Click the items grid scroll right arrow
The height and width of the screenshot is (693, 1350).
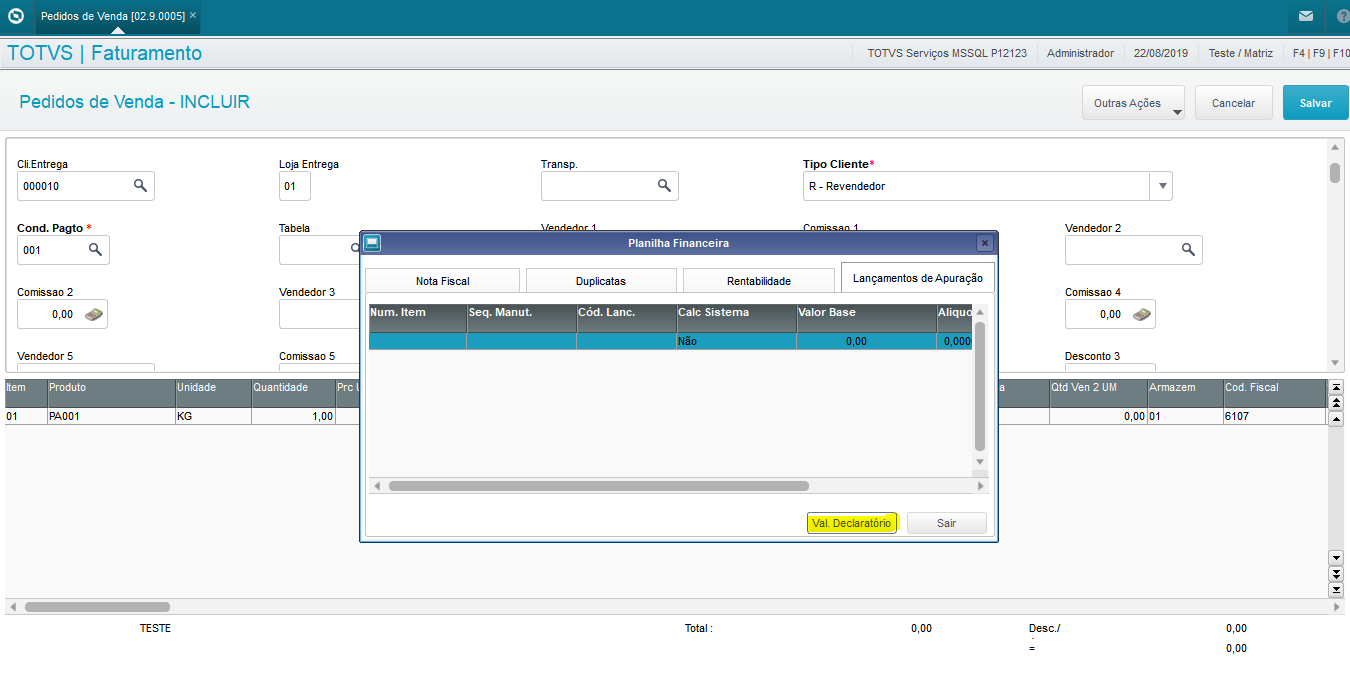click(x=1336, y=607)
